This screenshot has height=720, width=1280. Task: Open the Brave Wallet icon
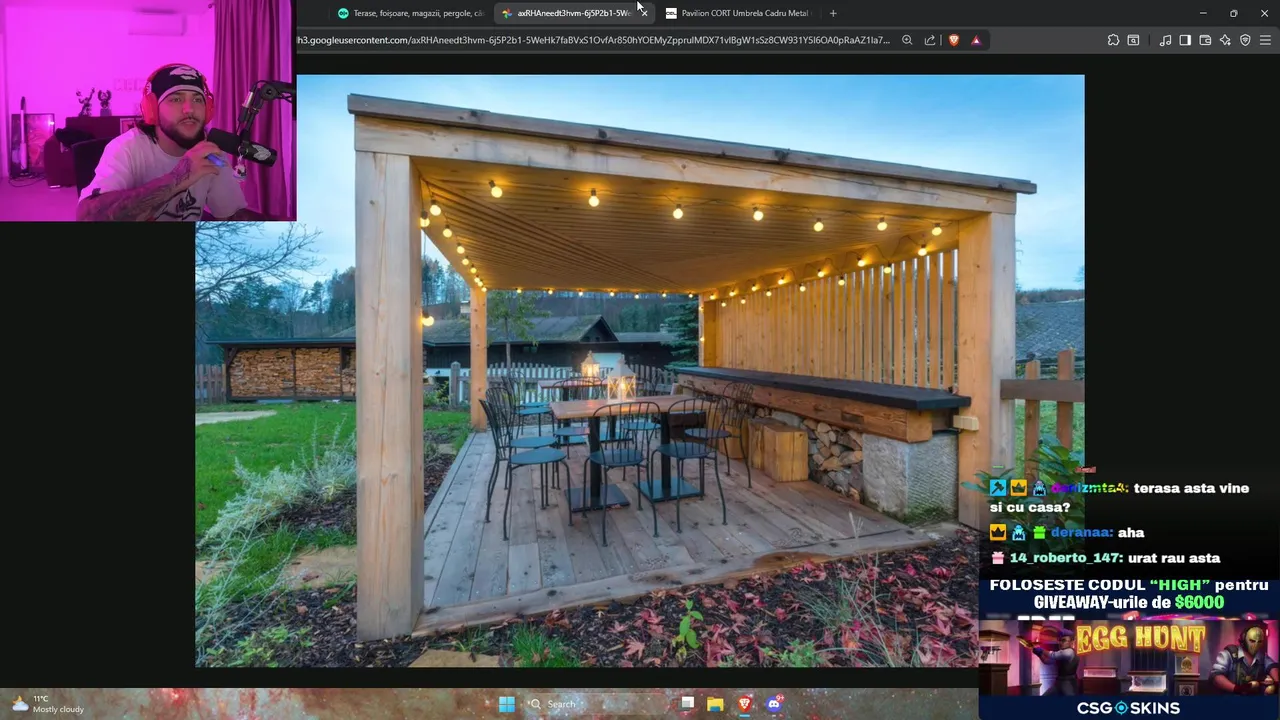click(1205, 40)
